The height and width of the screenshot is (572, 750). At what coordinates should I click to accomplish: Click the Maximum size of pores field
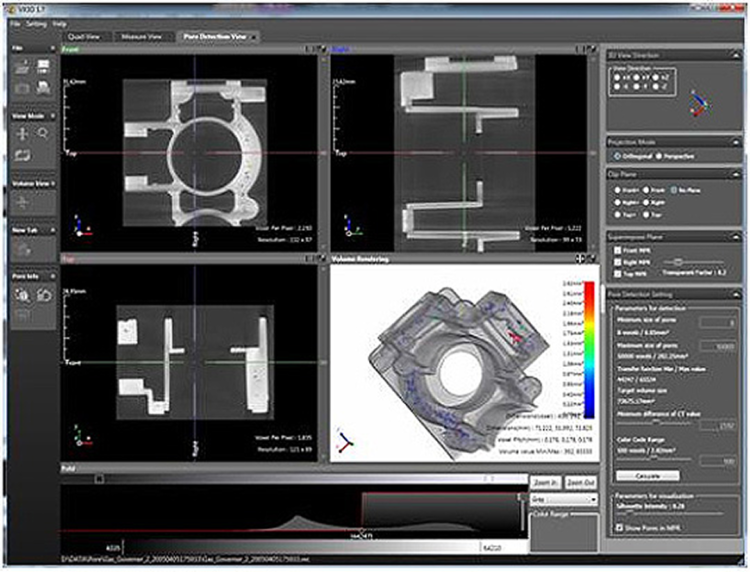tap(718, 344)
